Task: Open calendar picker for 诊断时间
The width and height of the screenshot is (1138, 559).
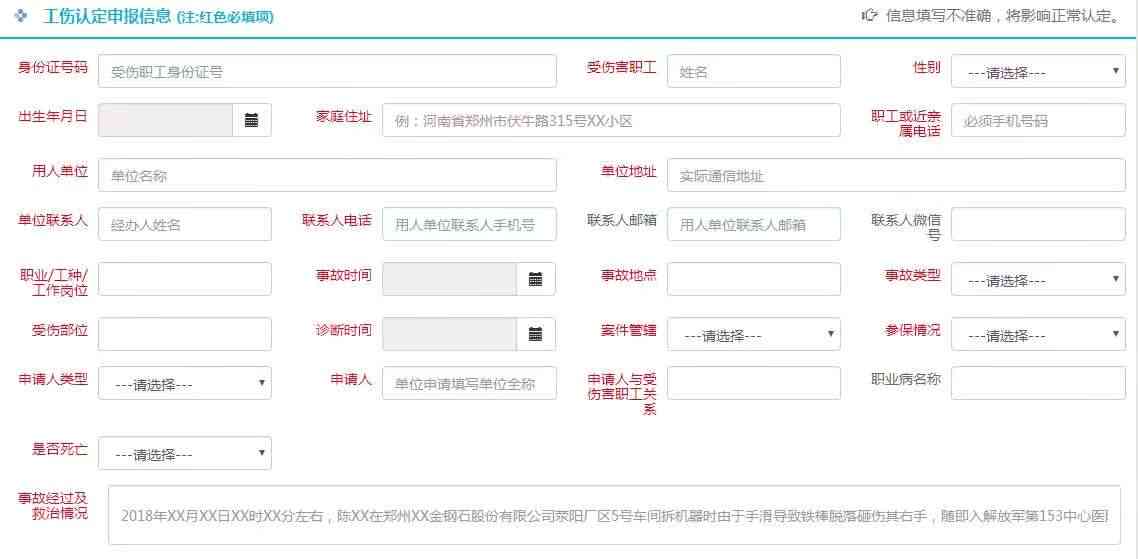Action: 536,334
